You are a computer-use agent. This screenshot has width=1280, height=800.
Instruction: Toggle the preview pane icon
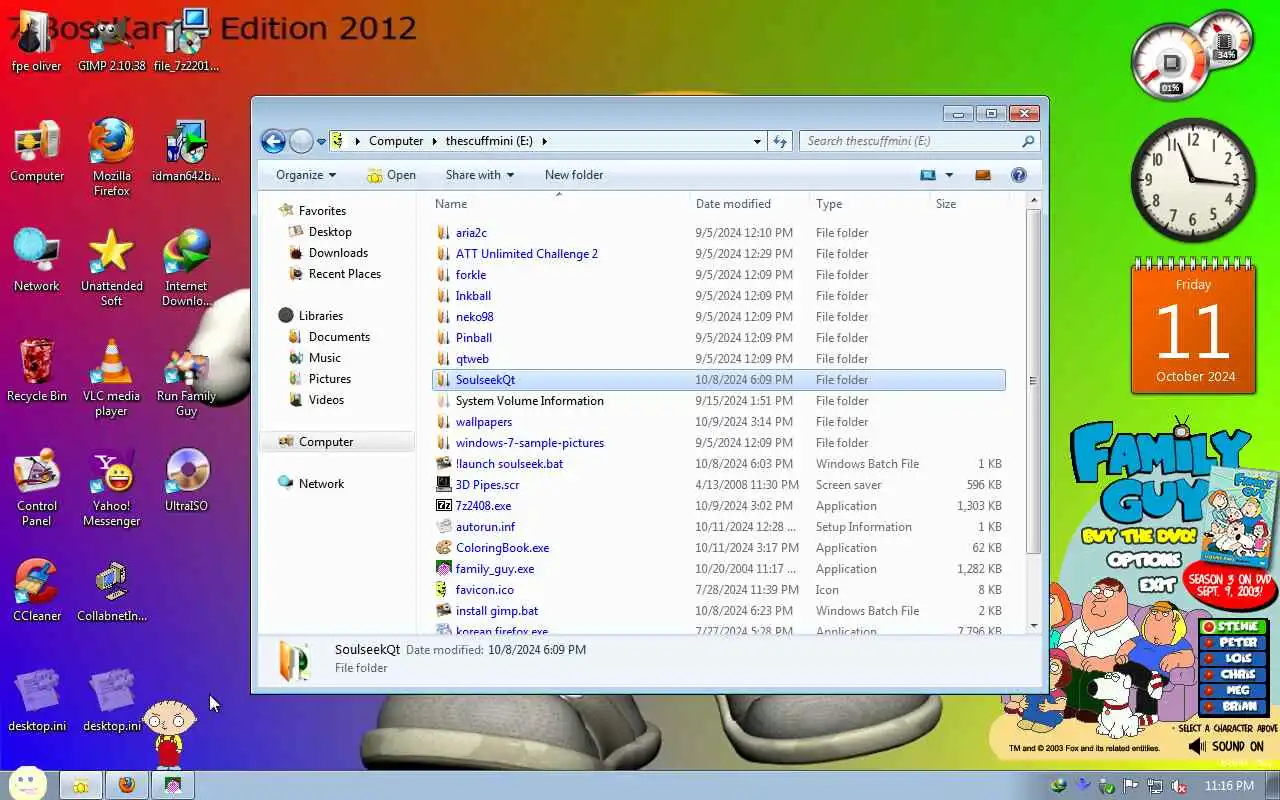coord(983,175)
